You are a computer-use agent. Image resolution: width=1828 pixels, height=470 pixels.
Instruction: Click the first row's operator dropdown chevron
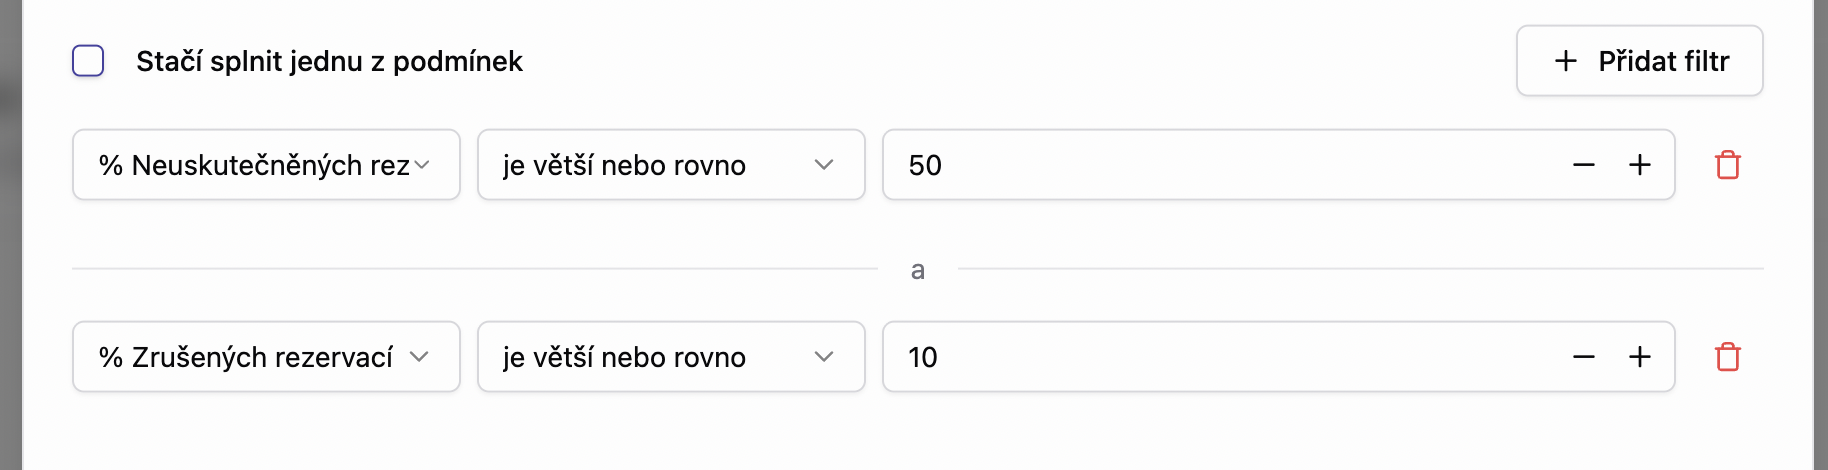click(x=824, y=165)
